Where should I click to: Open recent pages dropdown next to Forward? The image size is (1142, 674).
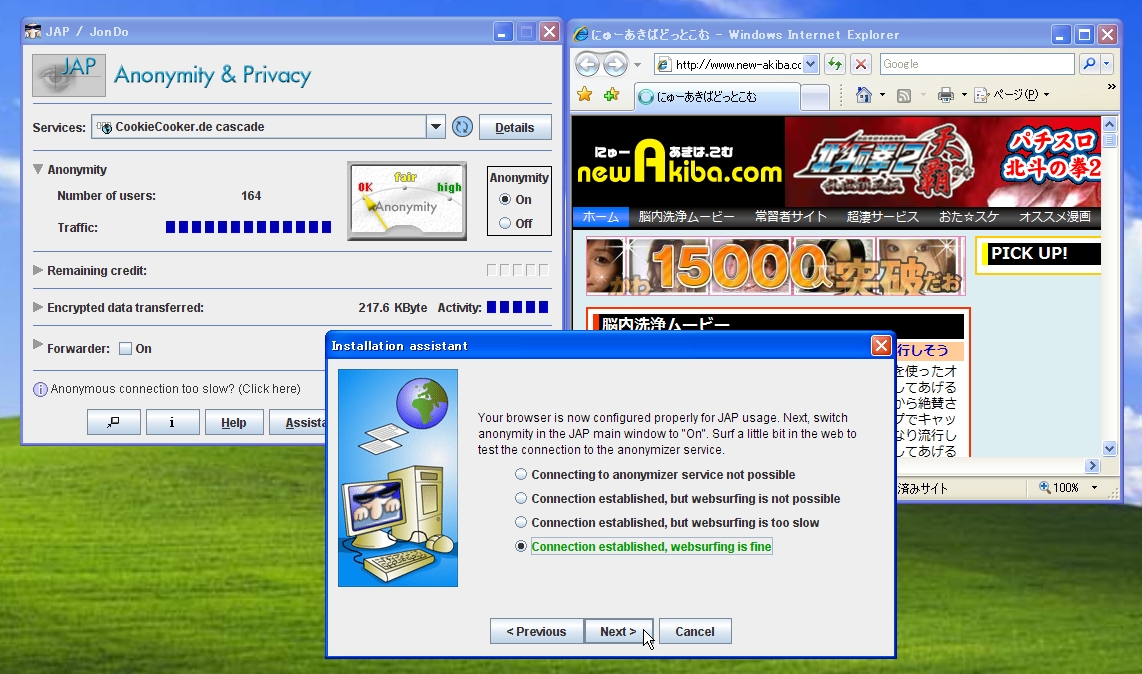pos(637,65)
